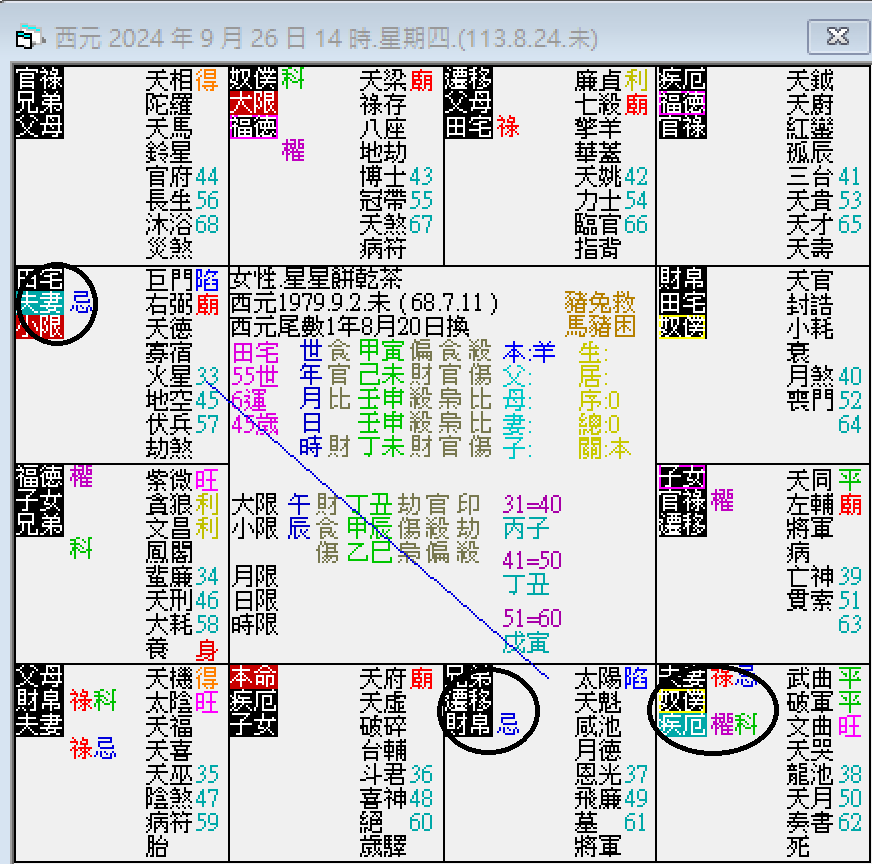Select the star 天相 in the top-left palace
Image resolution: width=872 pixels, height=864 pixels.
coord(169,81)
